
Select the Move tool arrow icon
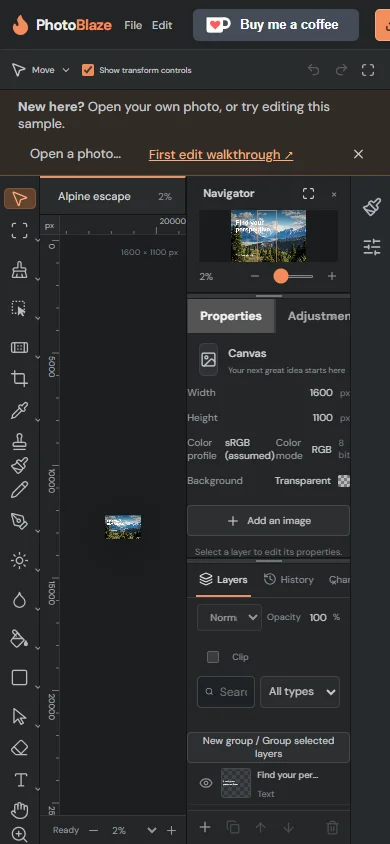point(19,199)
